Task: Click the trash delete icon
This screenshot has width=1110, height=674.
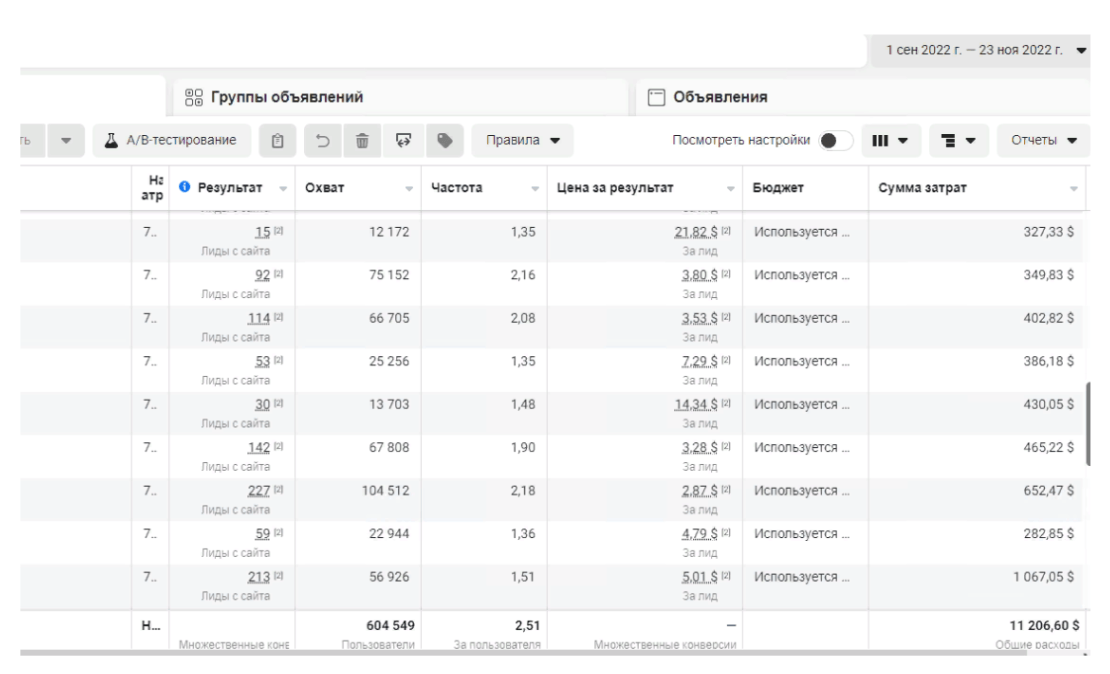Action: tap(362, 140)
